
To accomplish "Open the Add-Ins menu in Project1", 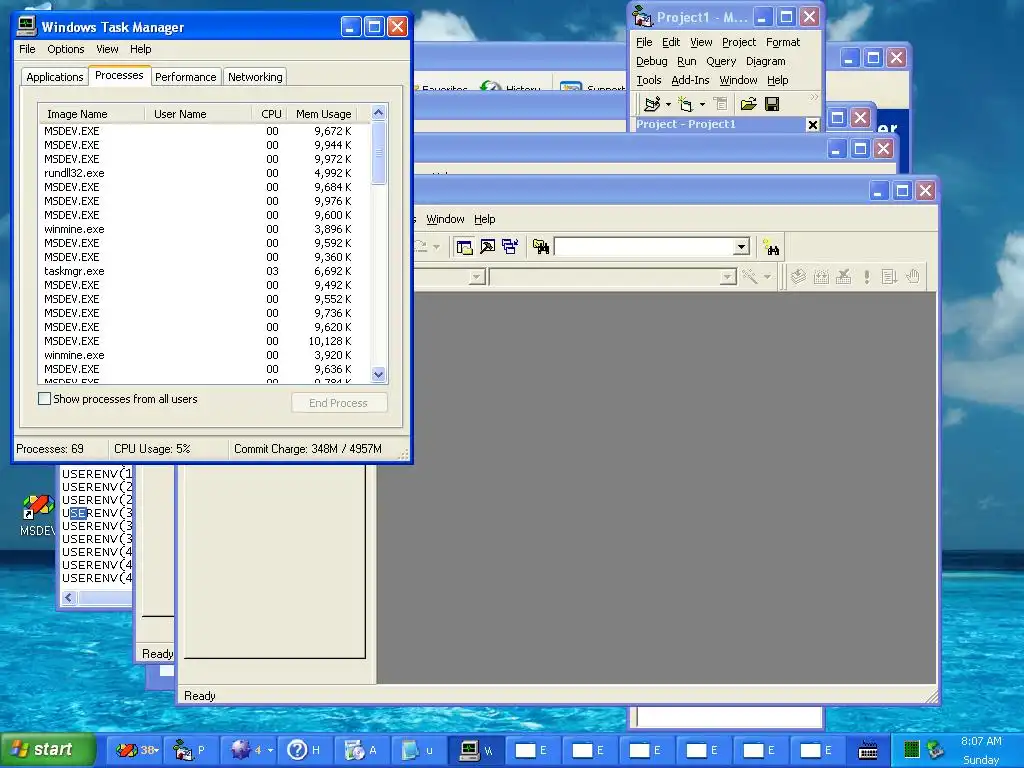I will tap(690, 80).
